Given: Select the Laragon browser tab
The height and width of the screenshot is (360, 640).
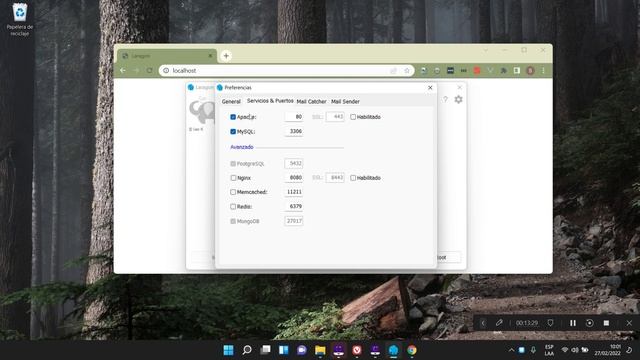Looking at the screenshot, I should coord(167,56).
